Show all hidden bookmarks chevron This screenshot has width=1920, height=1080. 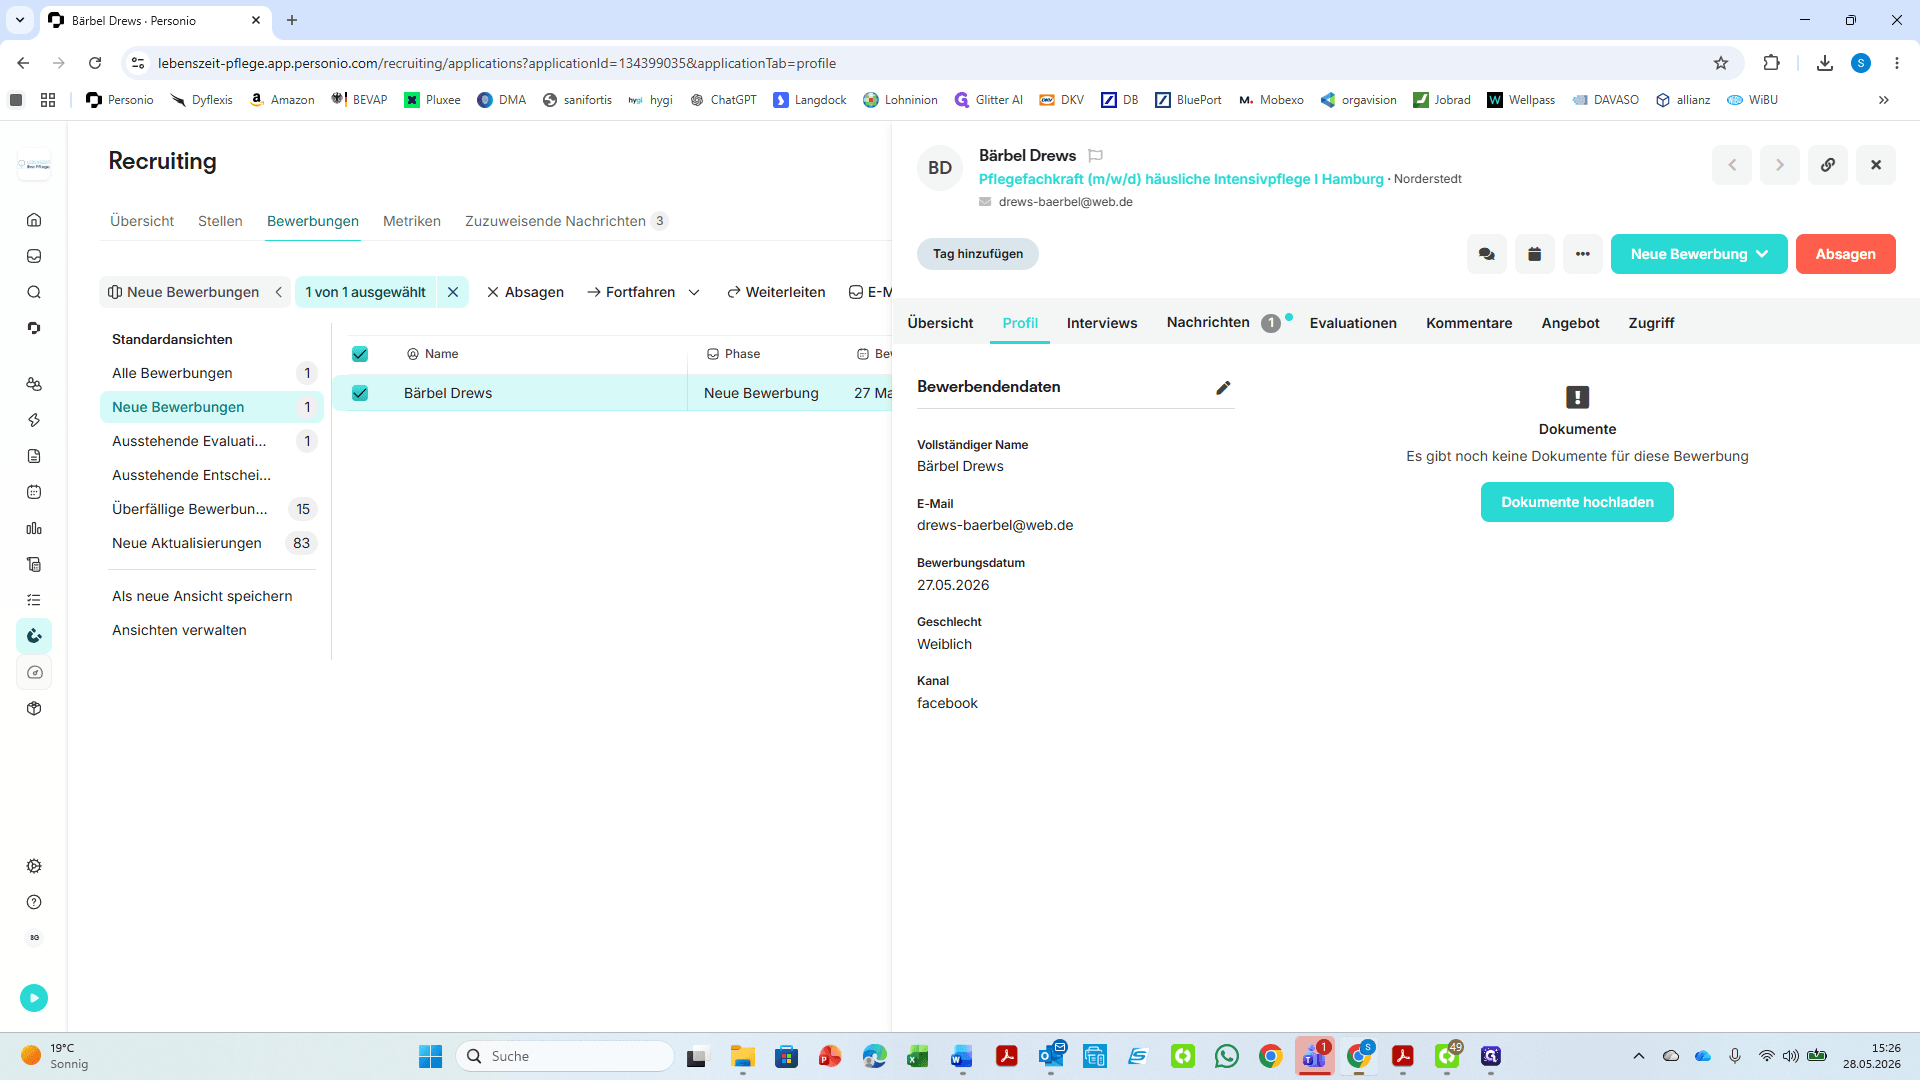1884,100
